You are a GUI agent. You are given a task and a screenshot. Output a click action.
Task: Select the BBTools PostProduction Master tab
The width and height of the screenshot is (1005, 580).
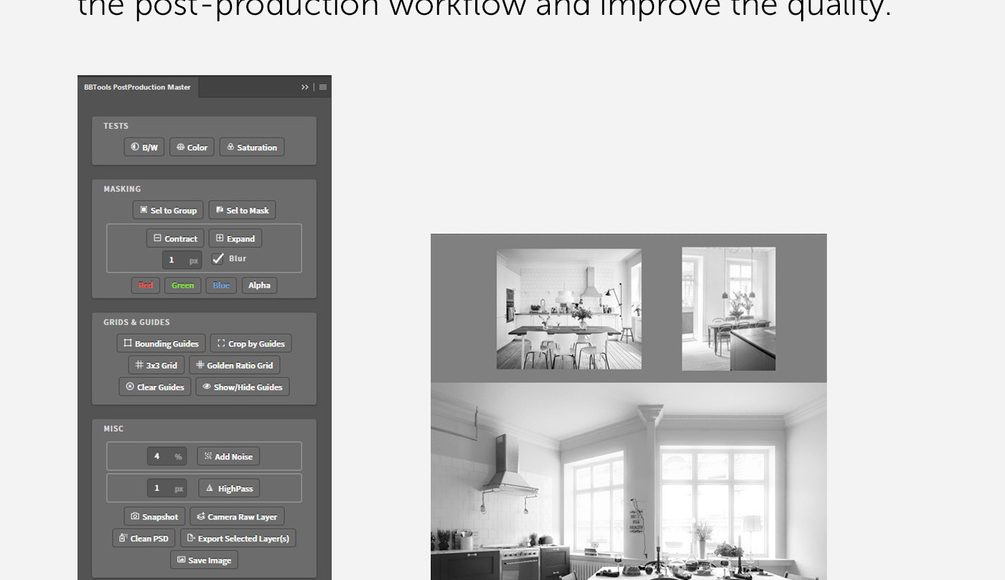pyautogui.click(x=137, y=87)
